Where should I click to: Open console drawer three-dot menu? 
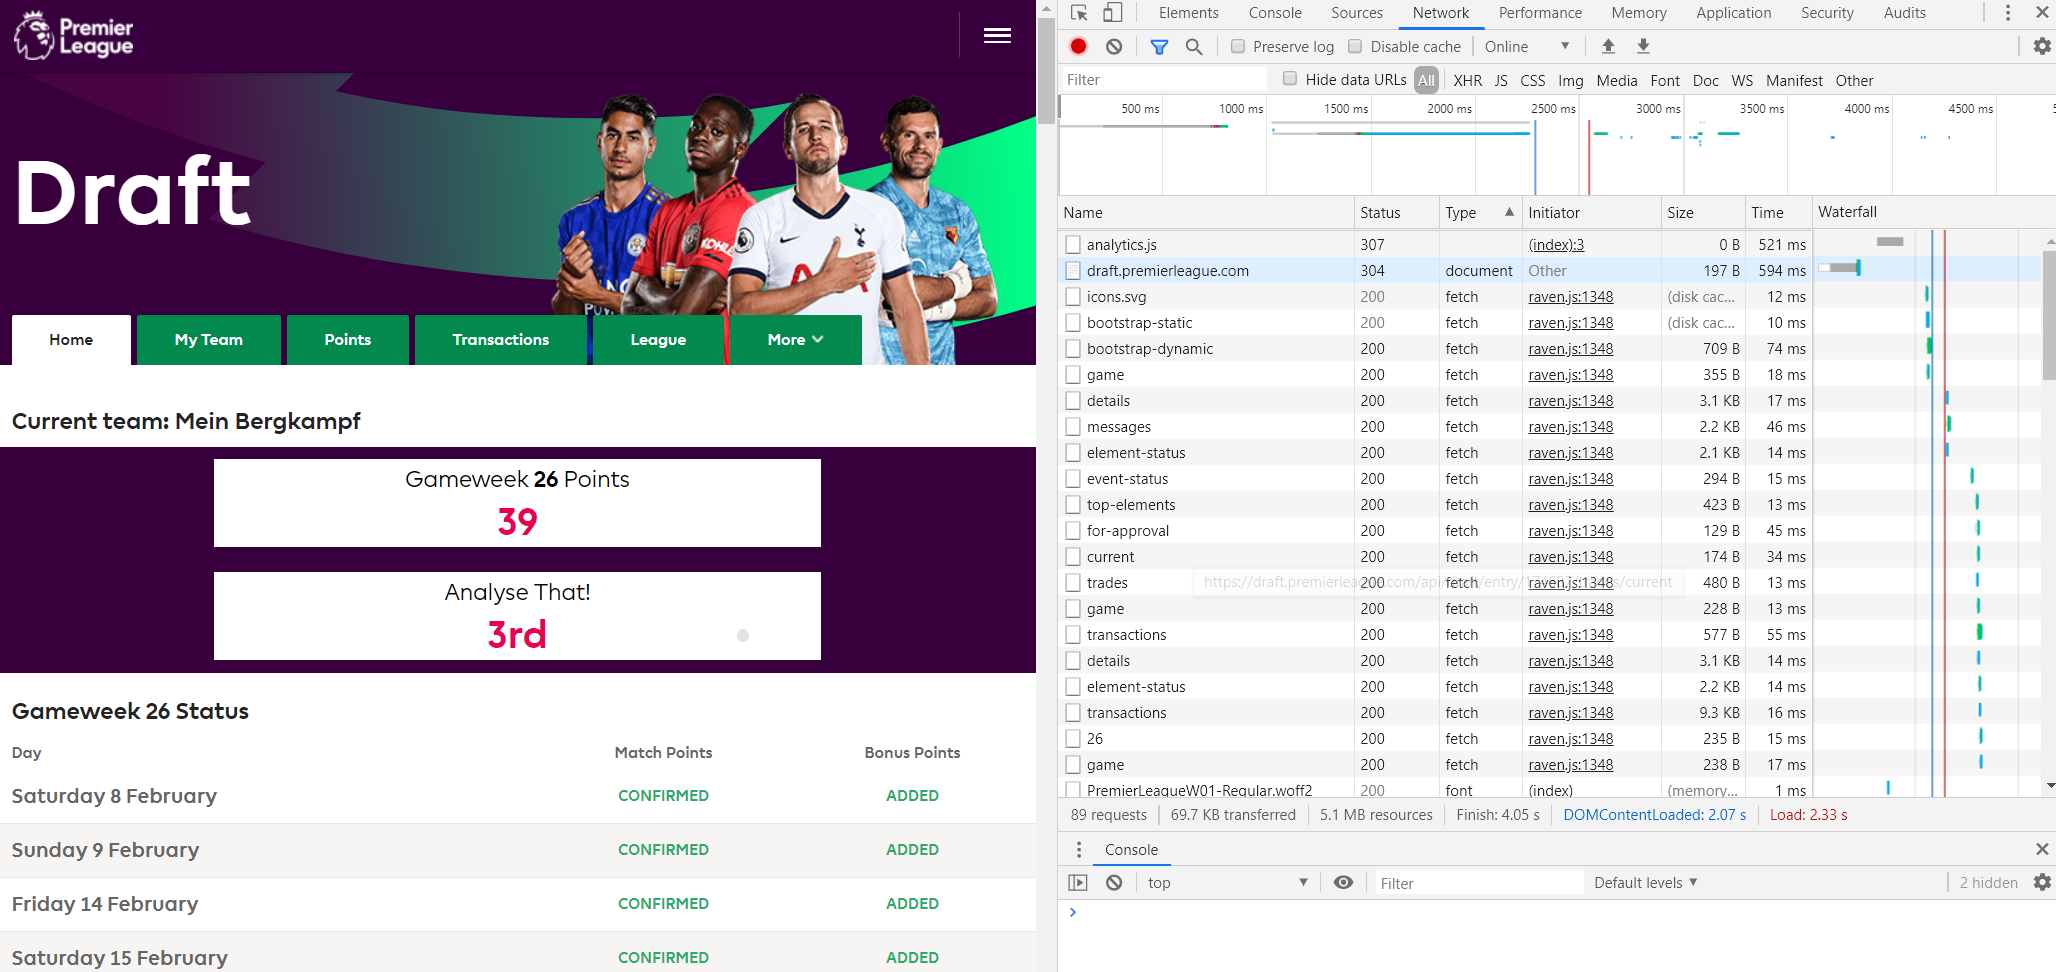tap(1078, 849)
